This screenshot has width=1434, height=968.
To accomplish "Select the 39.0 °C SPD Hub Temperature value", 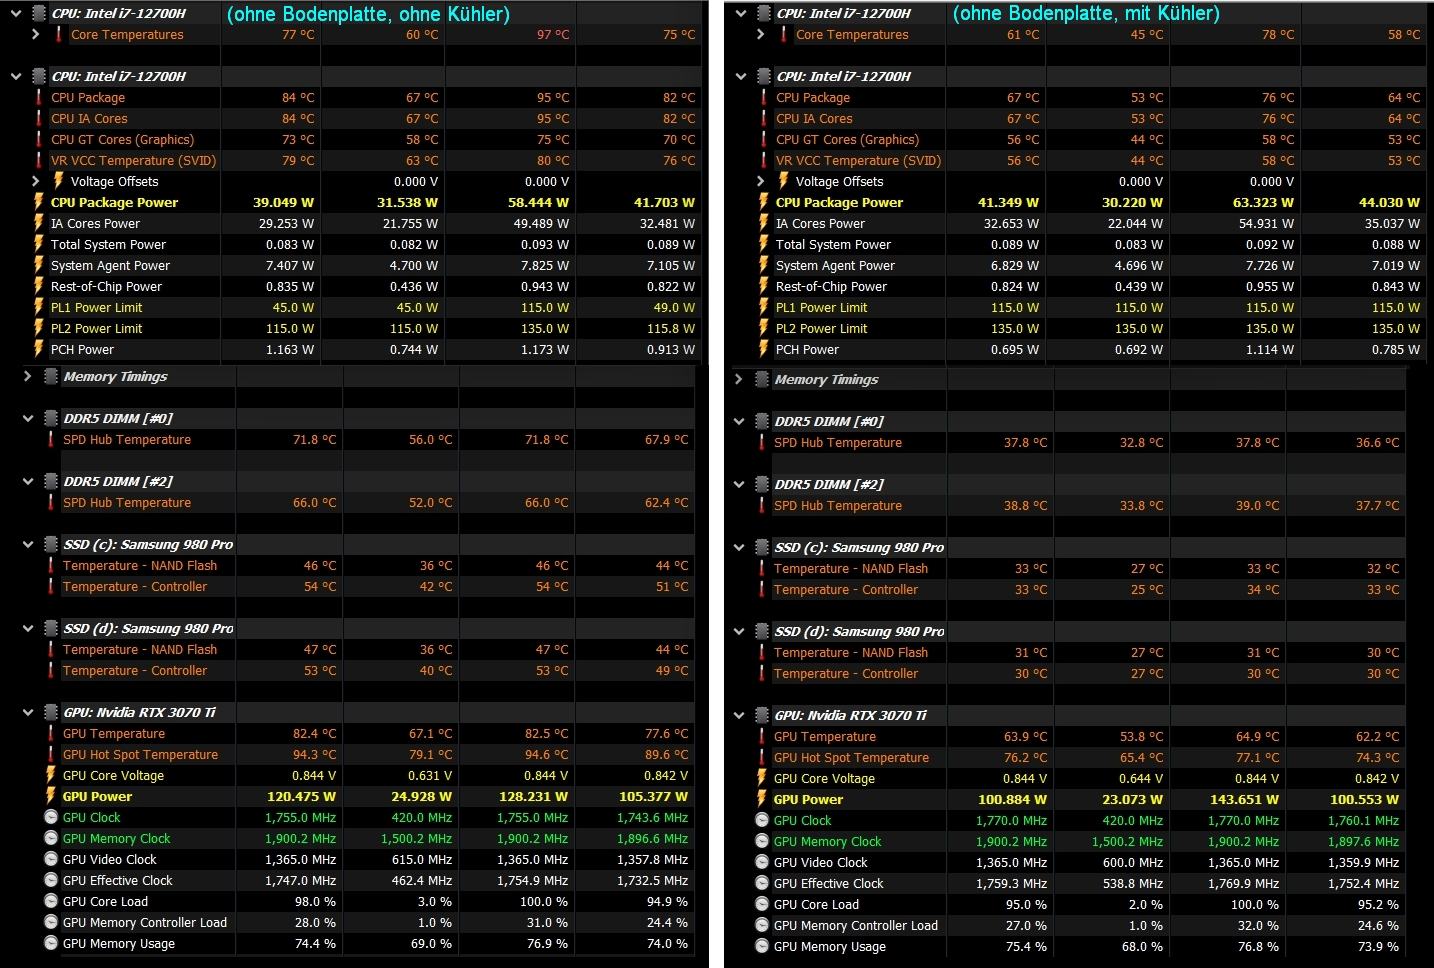I will click(1258, 506).
